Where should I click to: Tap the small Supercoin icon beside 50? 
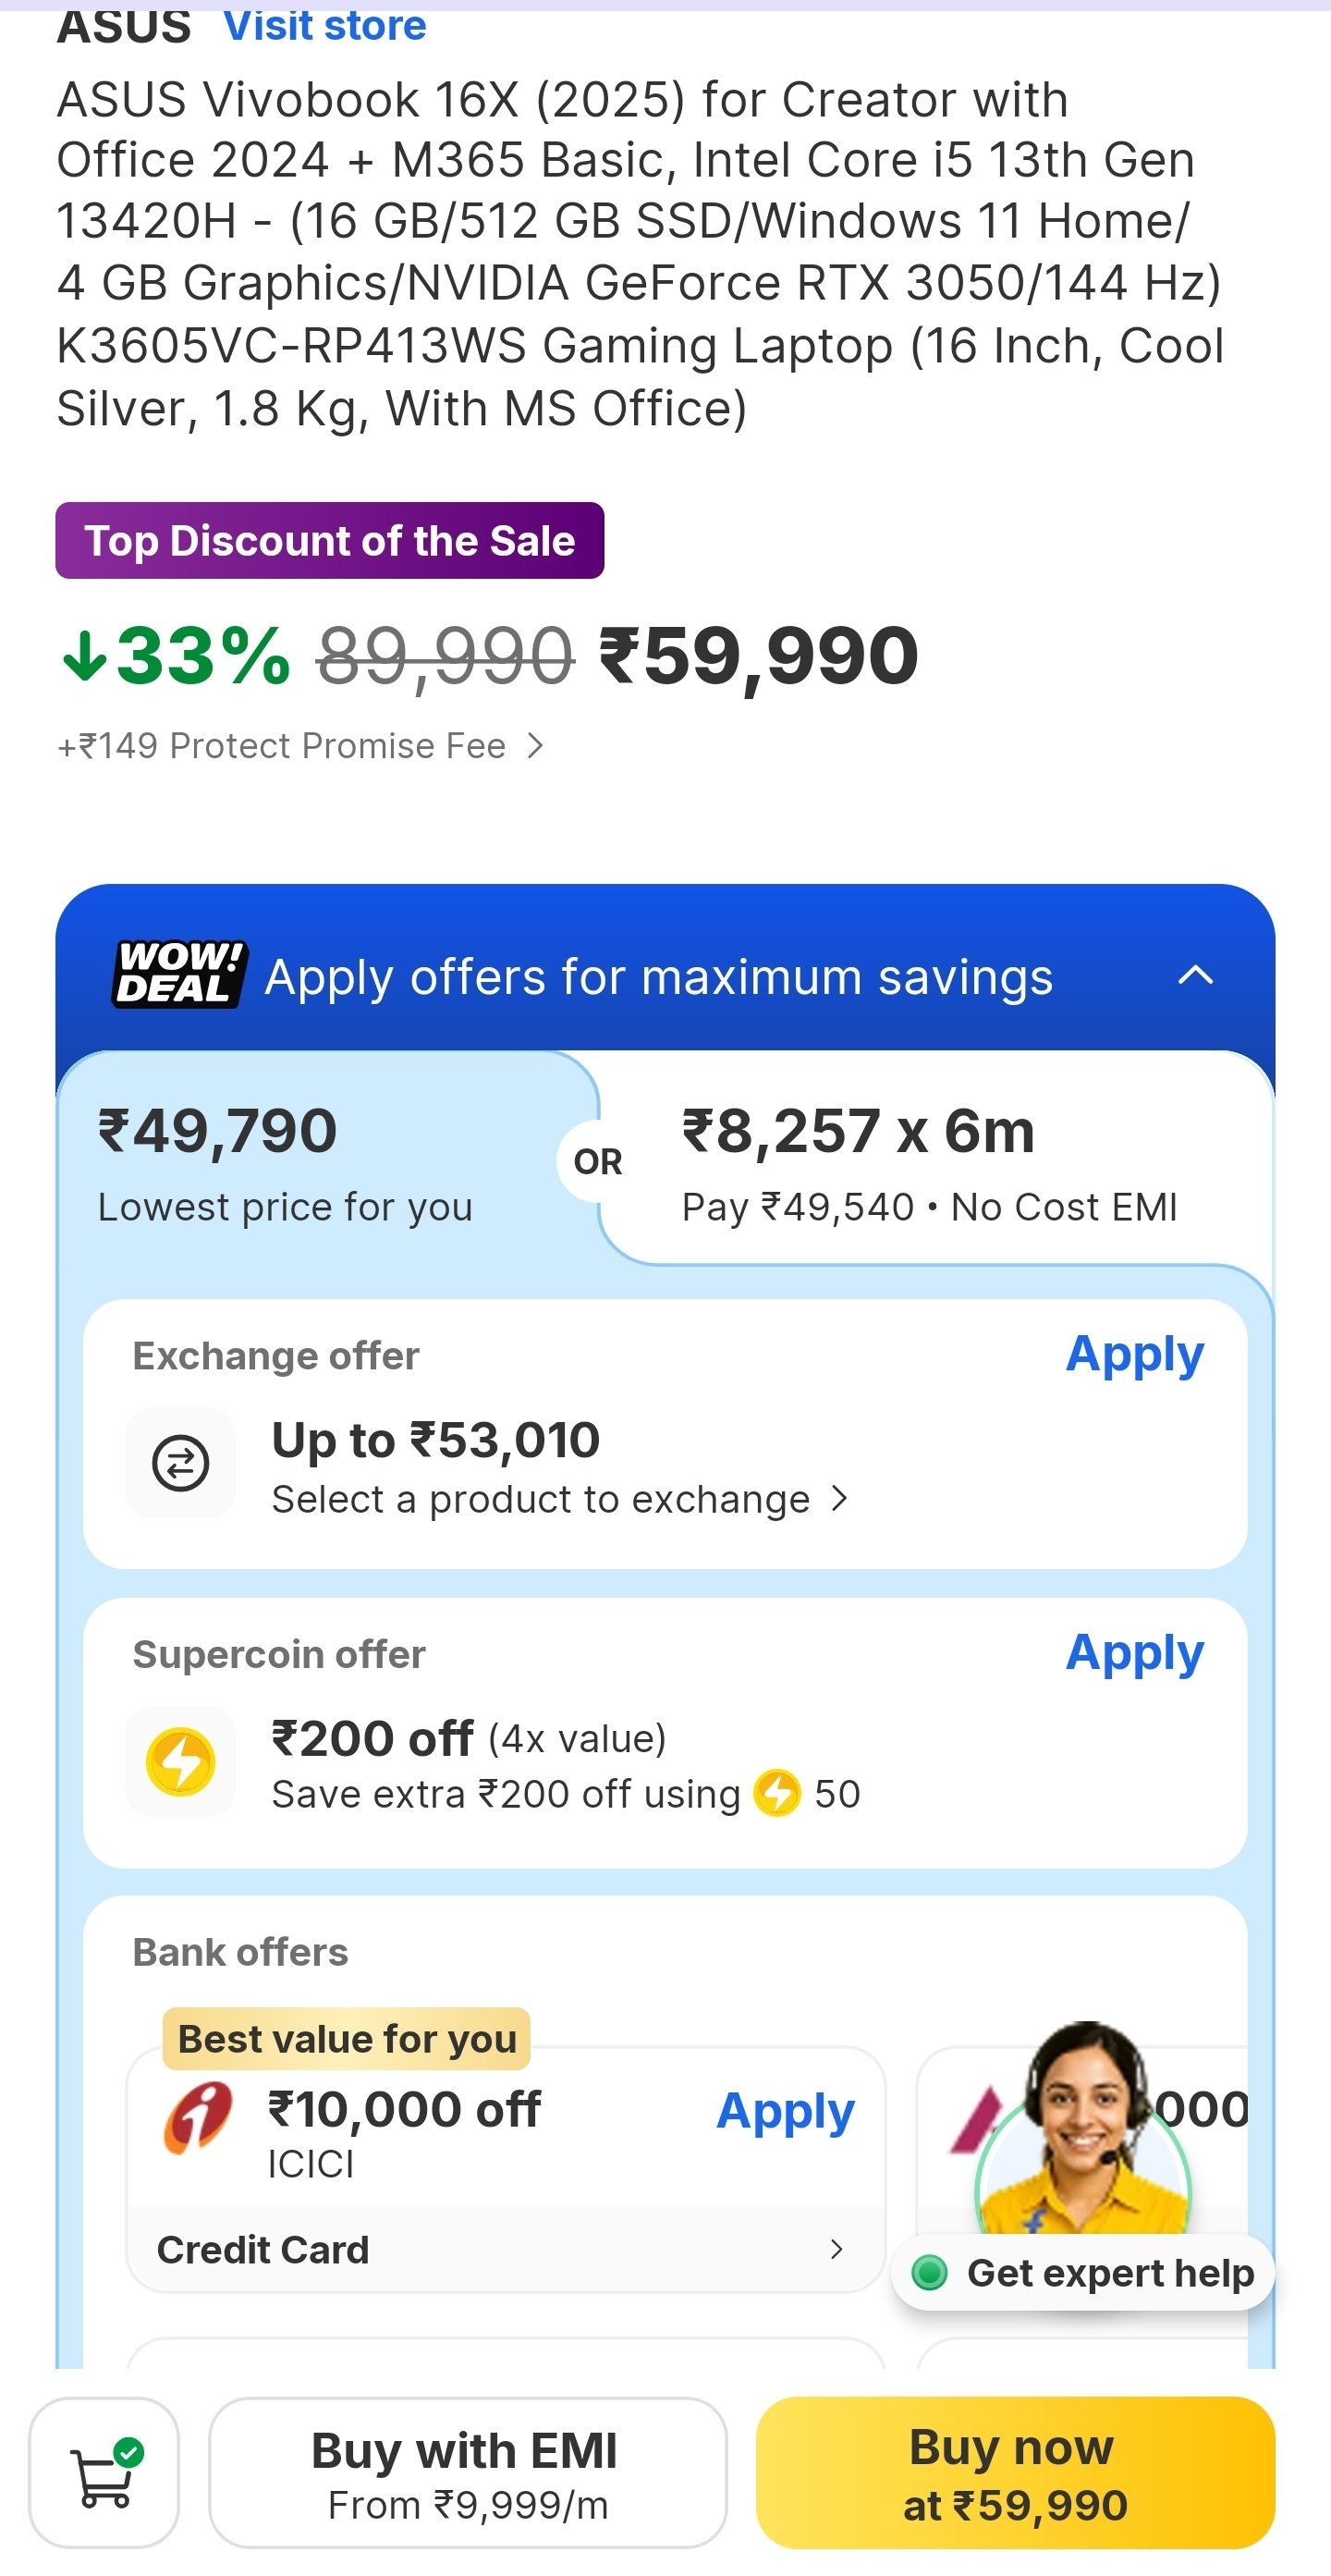pyautogui.click(x=777, y=1793)
